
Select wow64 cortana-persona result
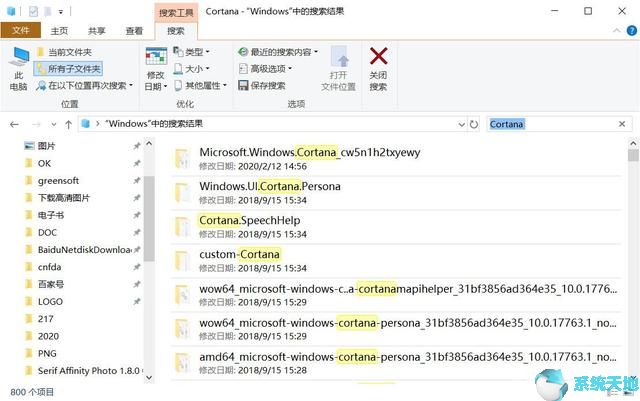coord(396,329)
